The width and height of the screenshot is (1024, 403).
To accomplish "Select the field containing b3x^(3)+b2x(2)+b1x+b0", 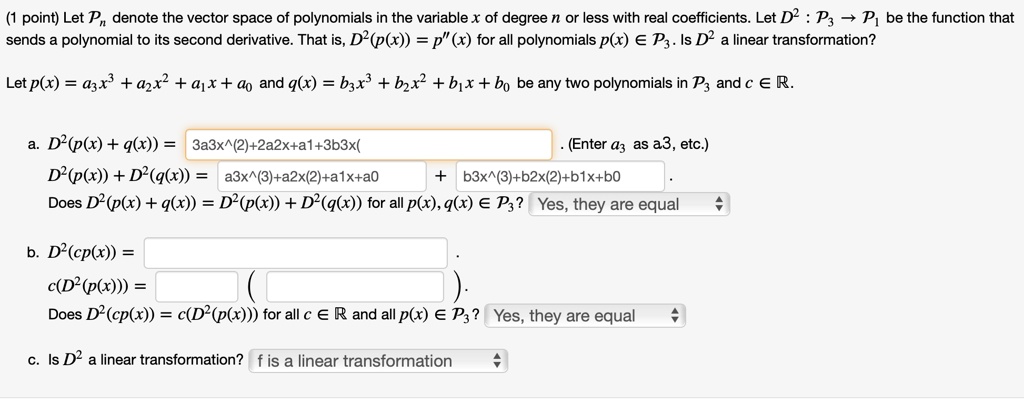I will point(560,177).
